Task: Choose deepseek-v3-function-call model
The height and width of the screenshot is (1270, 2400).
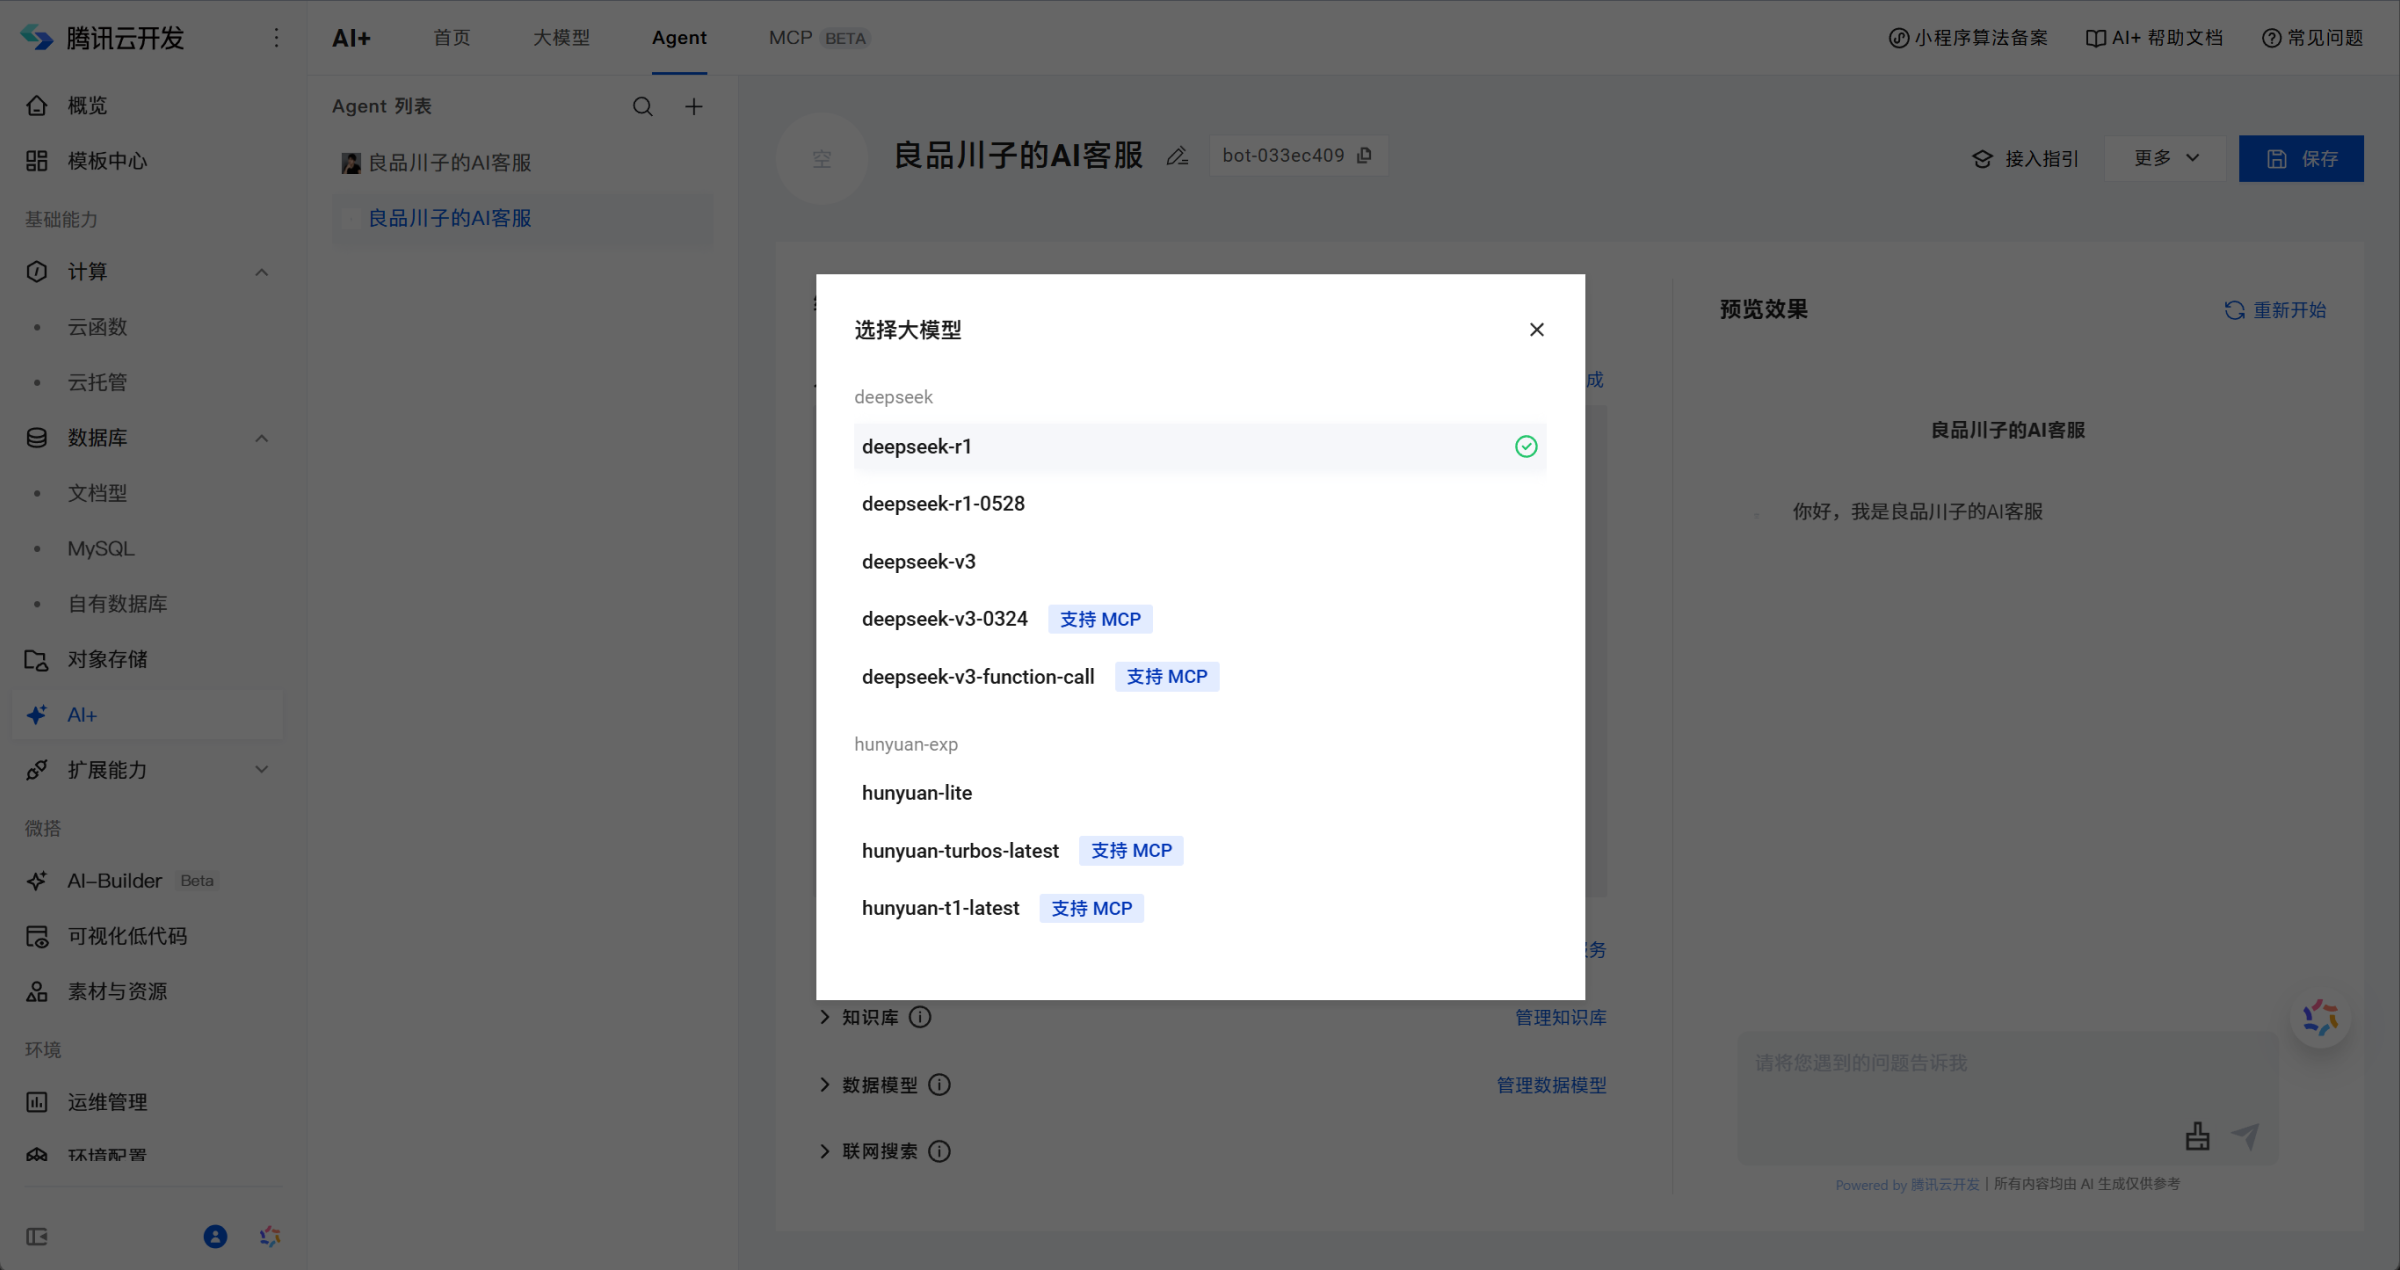Action: (1200, 677)
